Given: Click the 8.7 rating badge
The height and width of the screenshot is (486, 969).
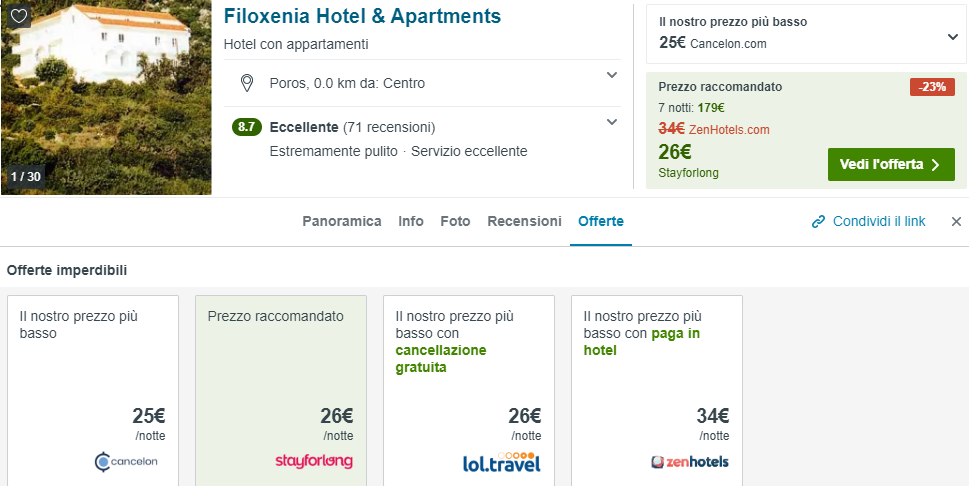Looking at the screenshot, I should tap(246, 127).
